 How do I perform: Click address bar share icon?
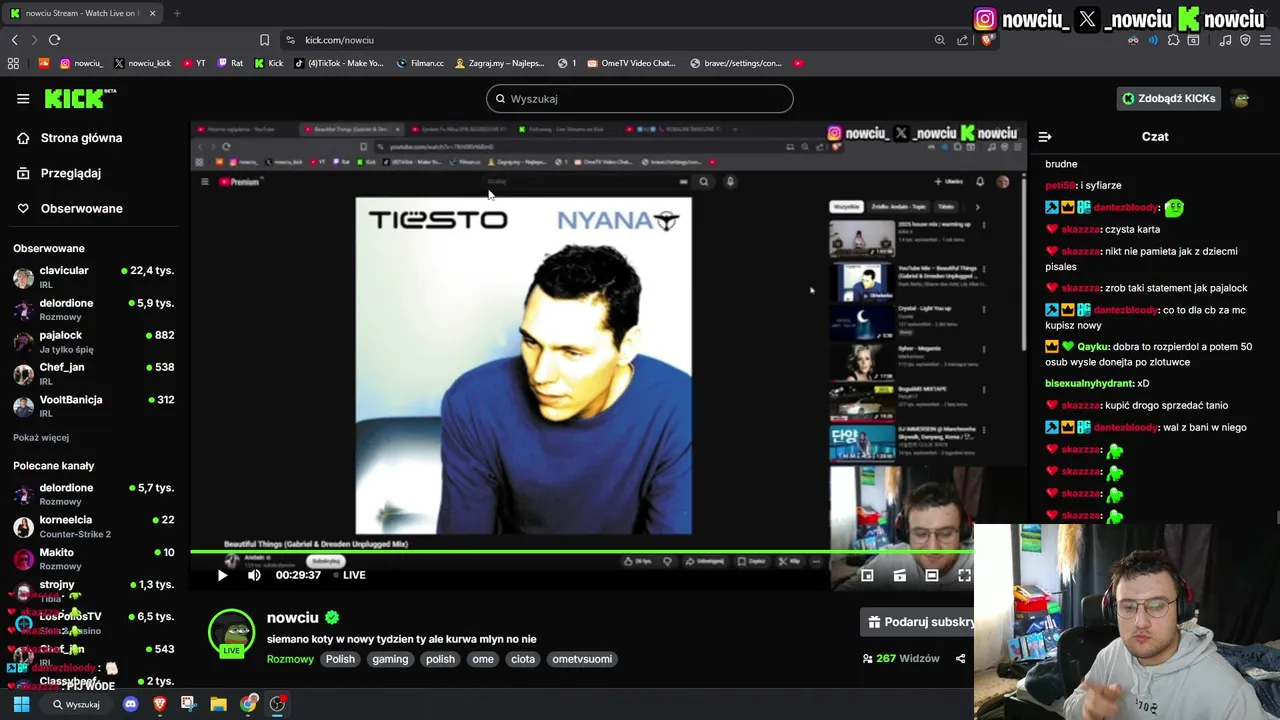click(962, 40)
